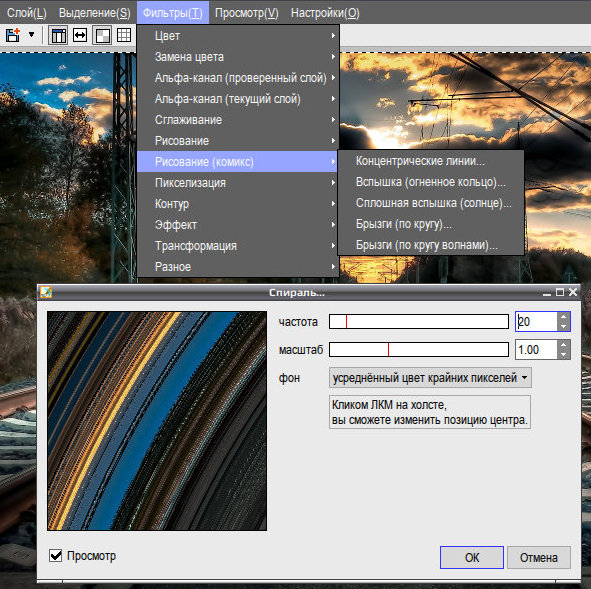Open the dropdown arrow next to save icon
The width and height of the screenshot is (591, 589).
click(32, 35)
